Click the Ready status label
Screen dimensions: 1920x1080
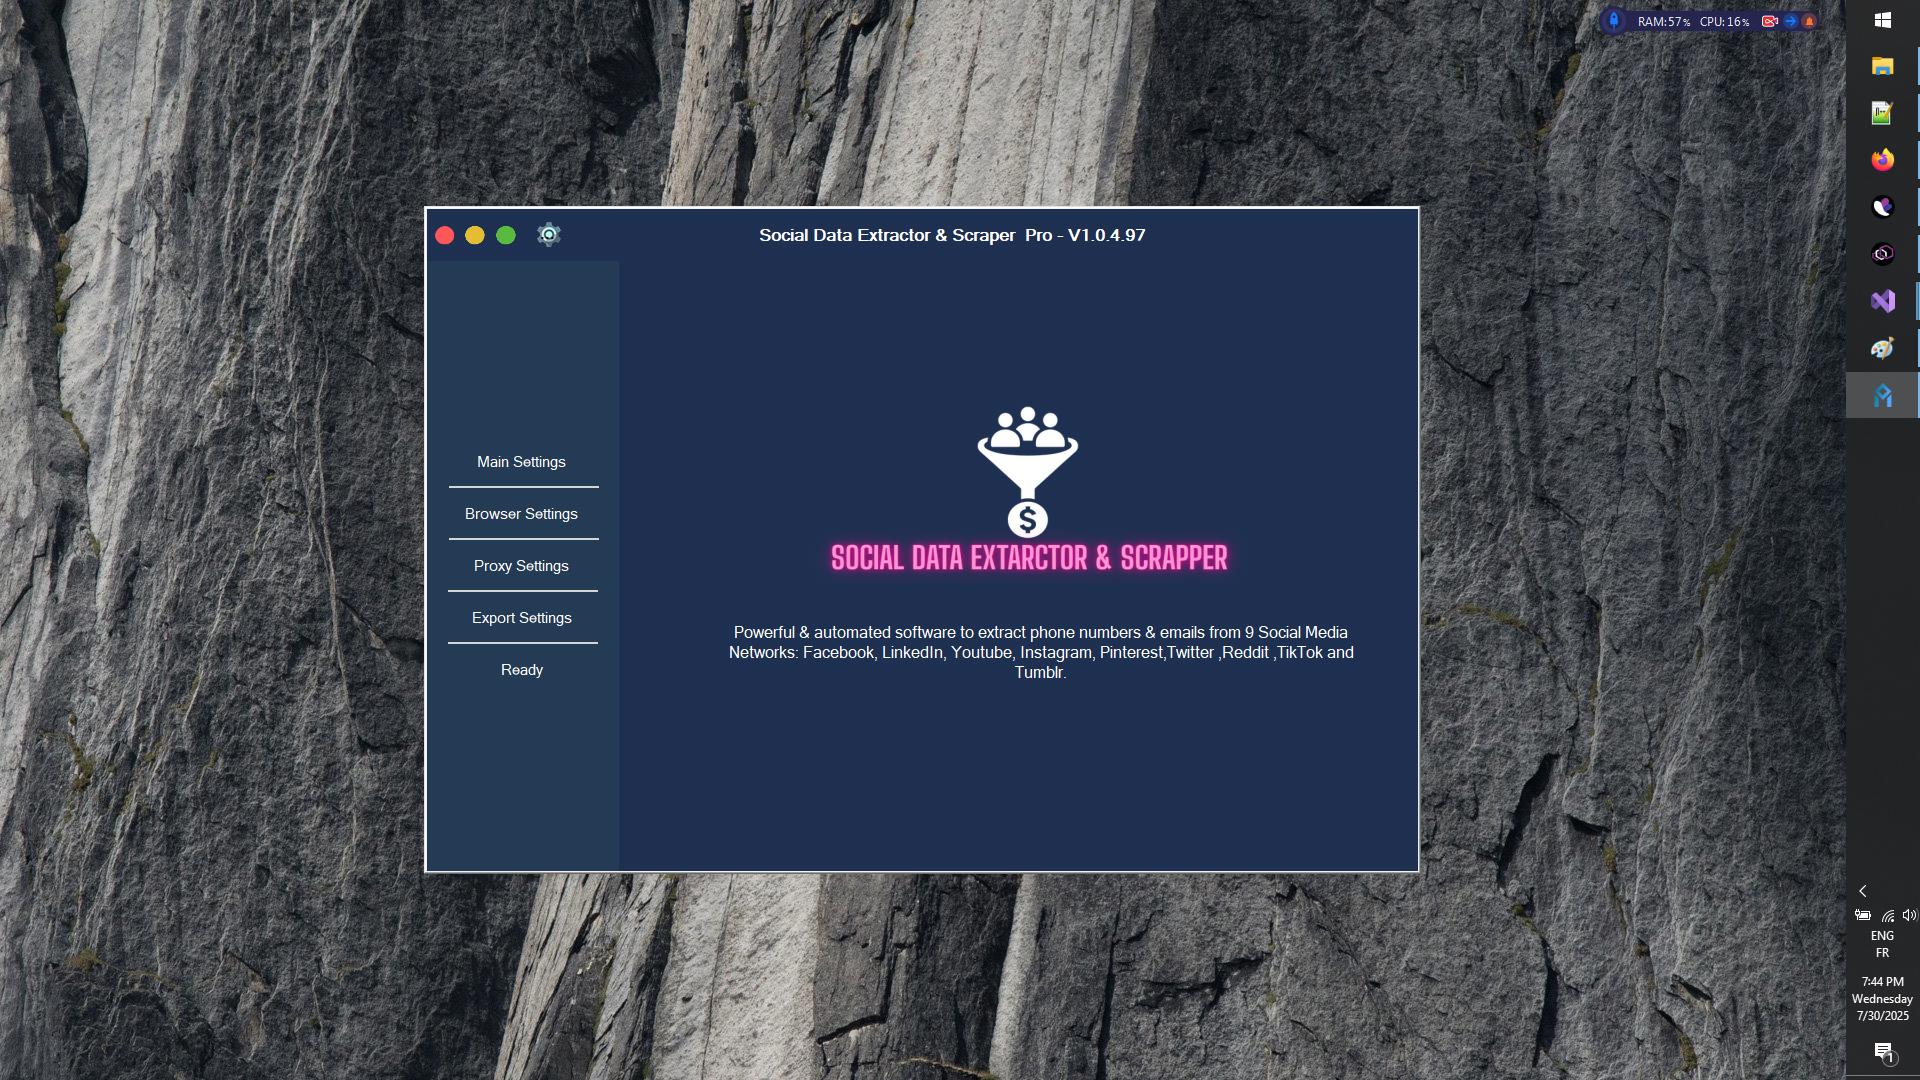click(x=521, y=670)
